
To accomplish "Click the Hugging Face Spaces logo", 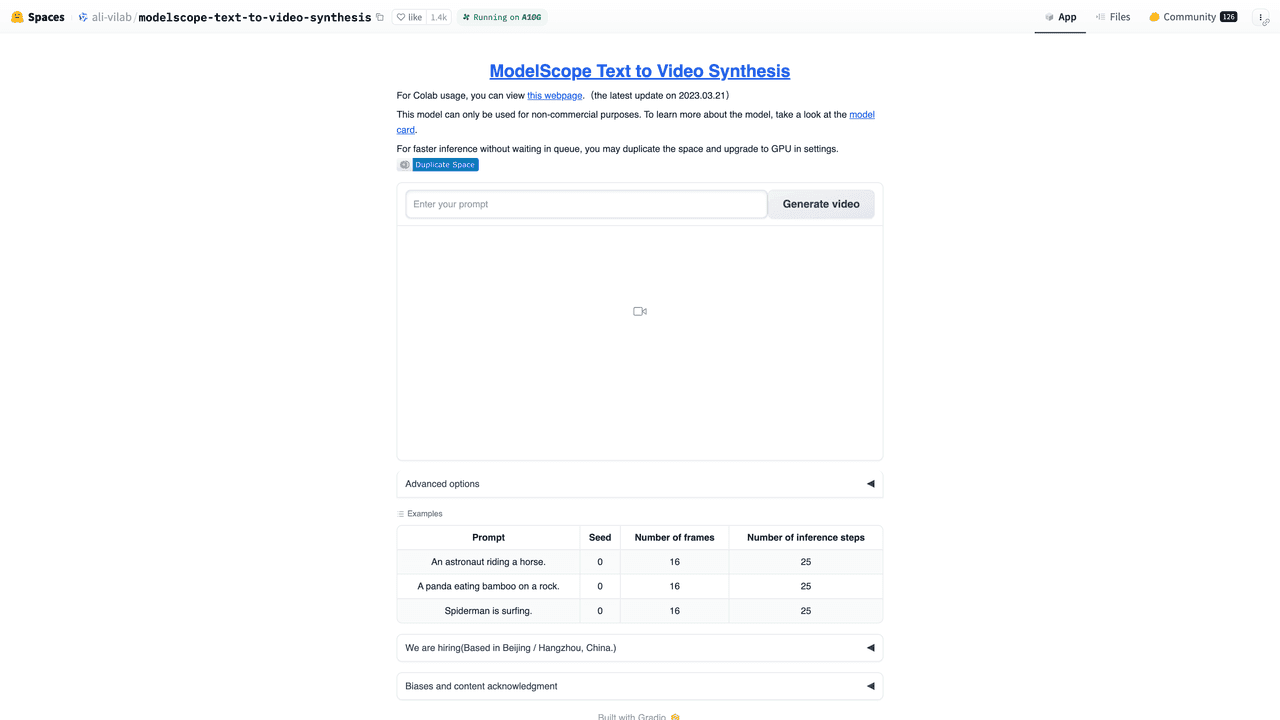I will coord(17,17).
